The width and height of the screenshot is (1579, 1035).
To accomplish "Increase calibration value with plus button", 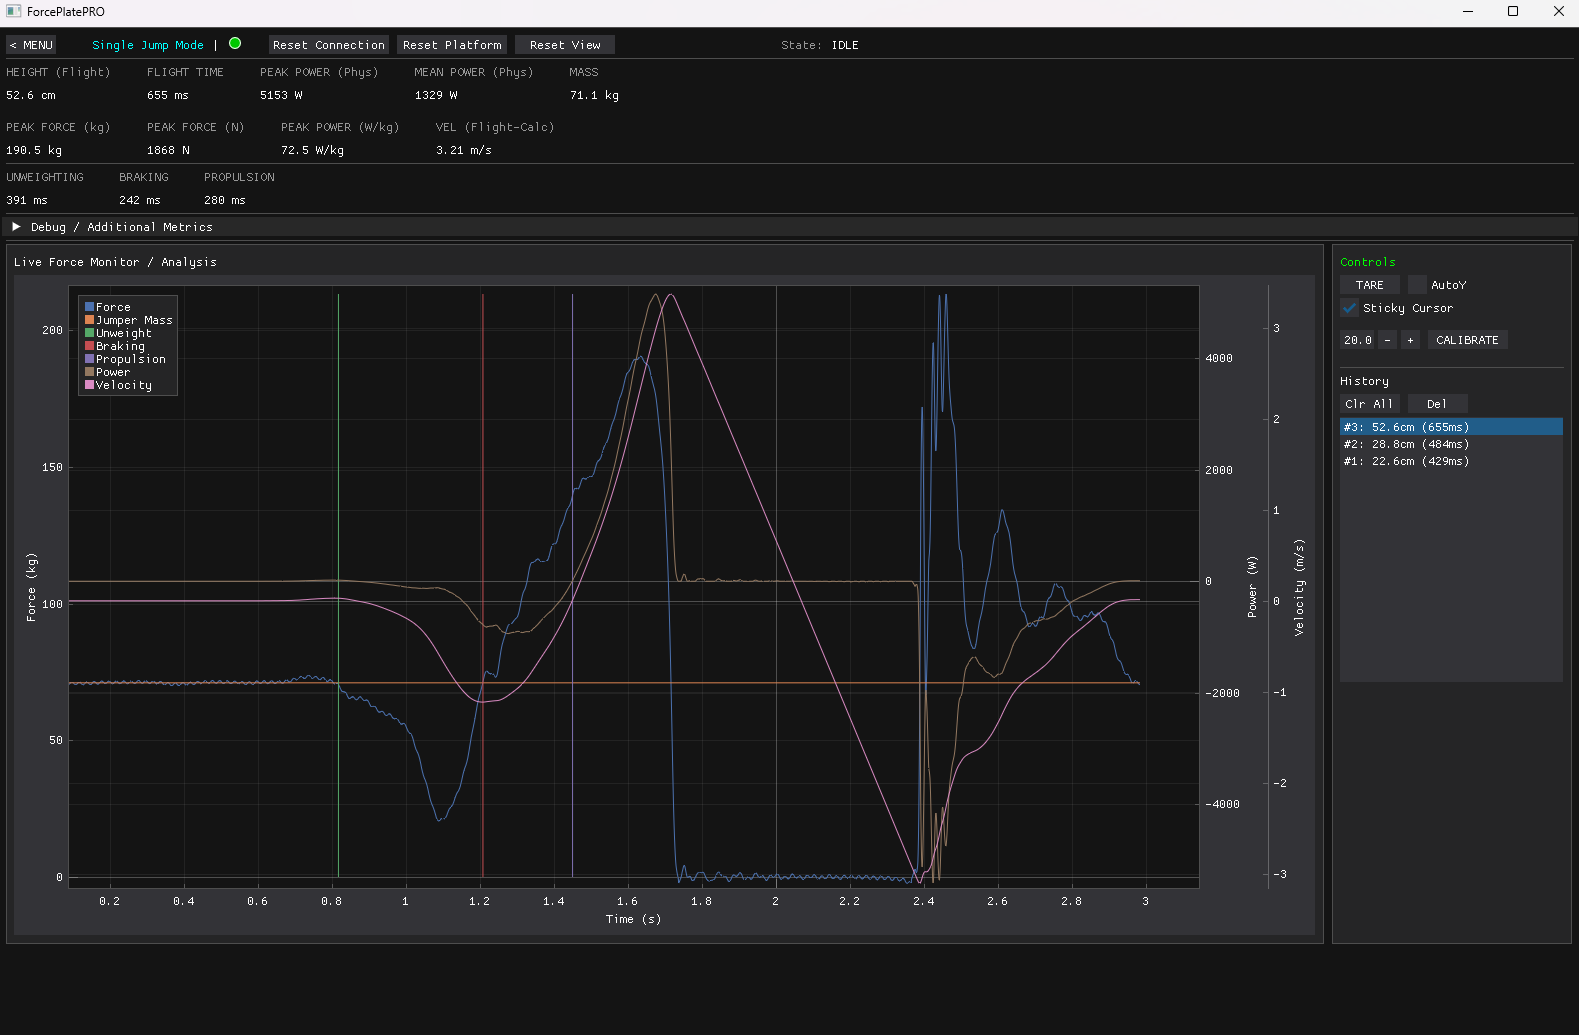I will 1410,340.
